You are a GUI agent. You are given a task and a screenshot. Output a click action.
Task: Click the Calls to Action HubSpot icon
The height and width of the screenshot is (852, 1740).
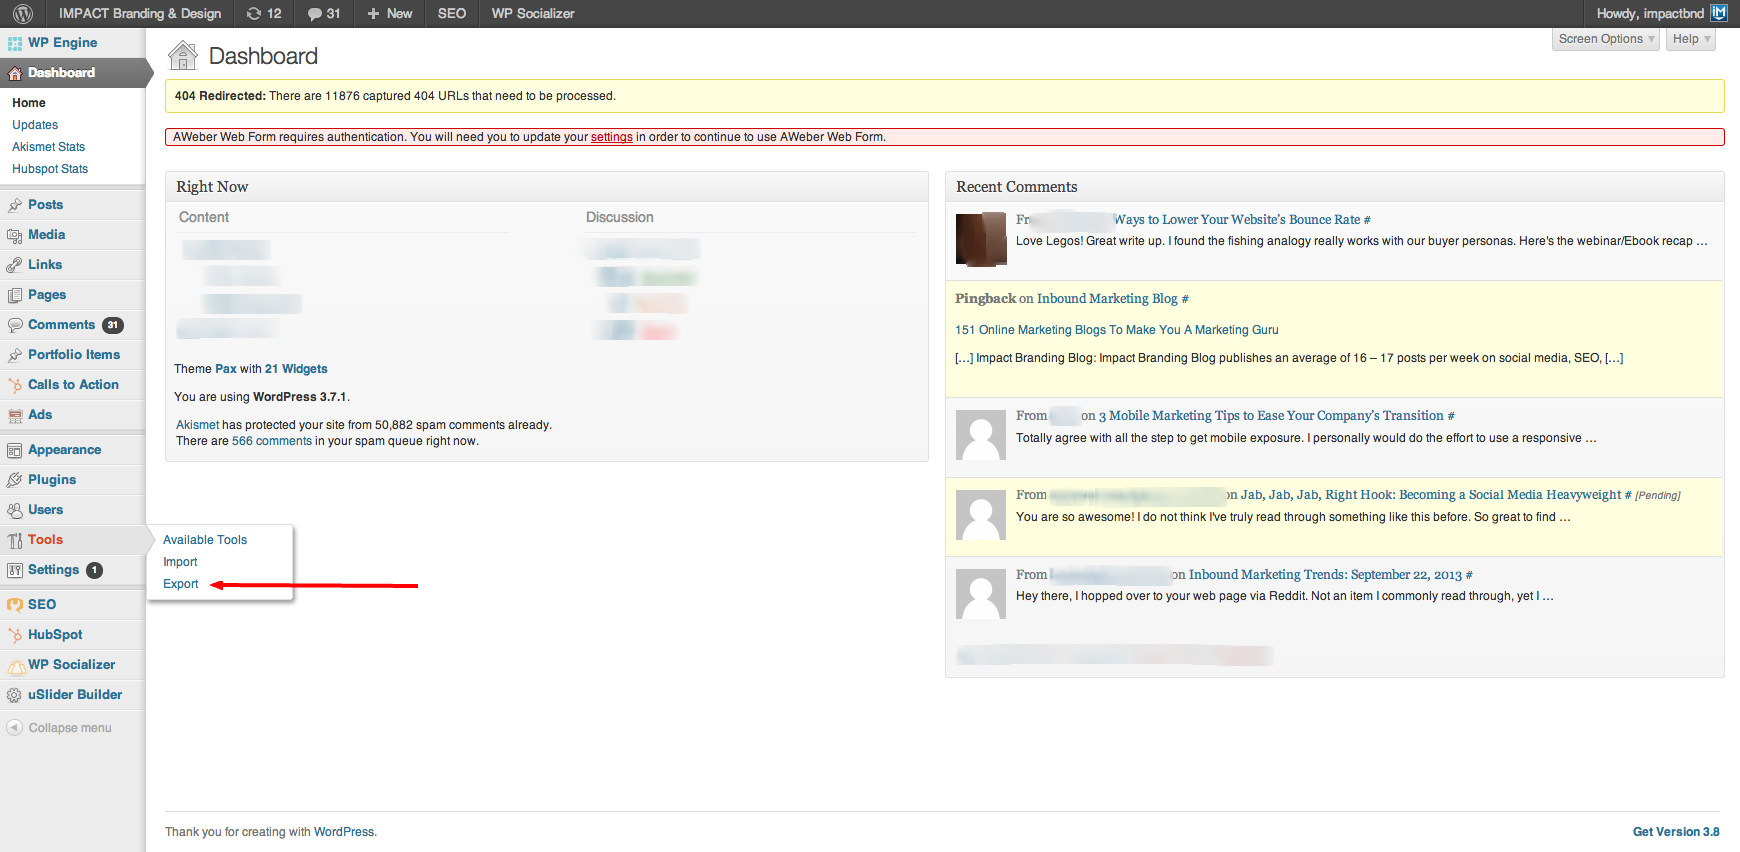(x=15, y=385)
